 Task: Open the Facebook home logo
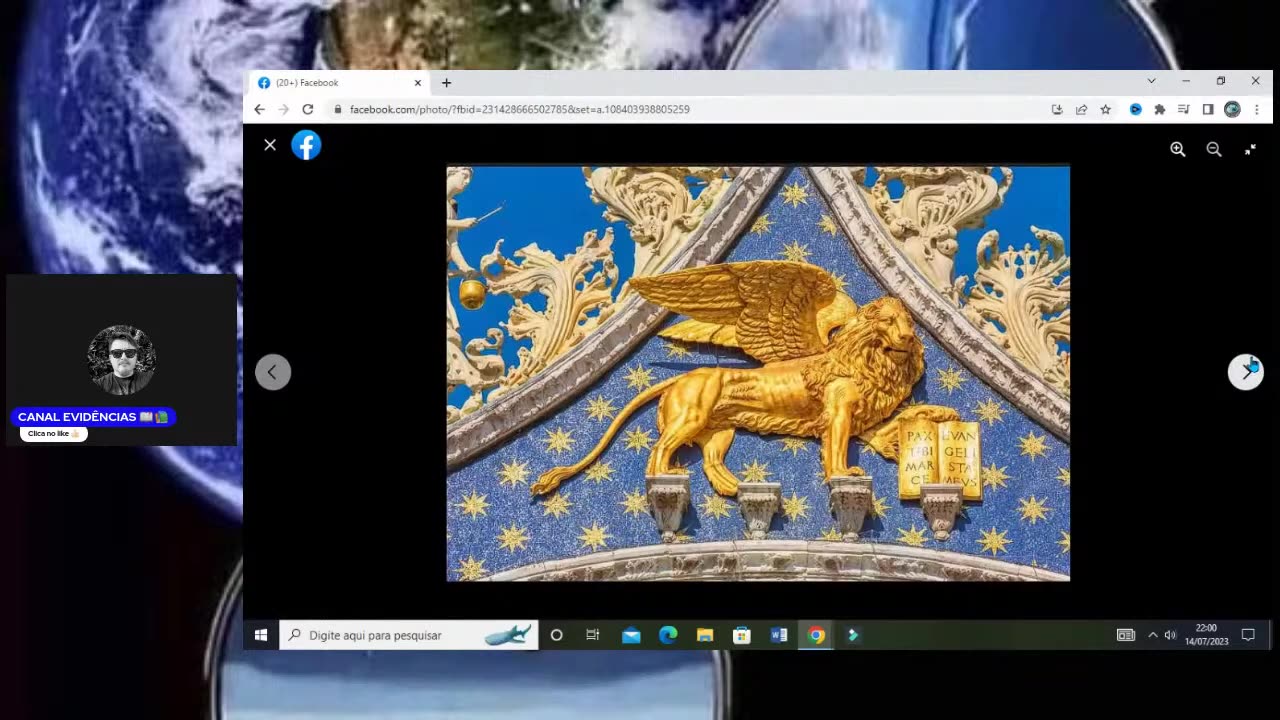click(x=306, y=145)
